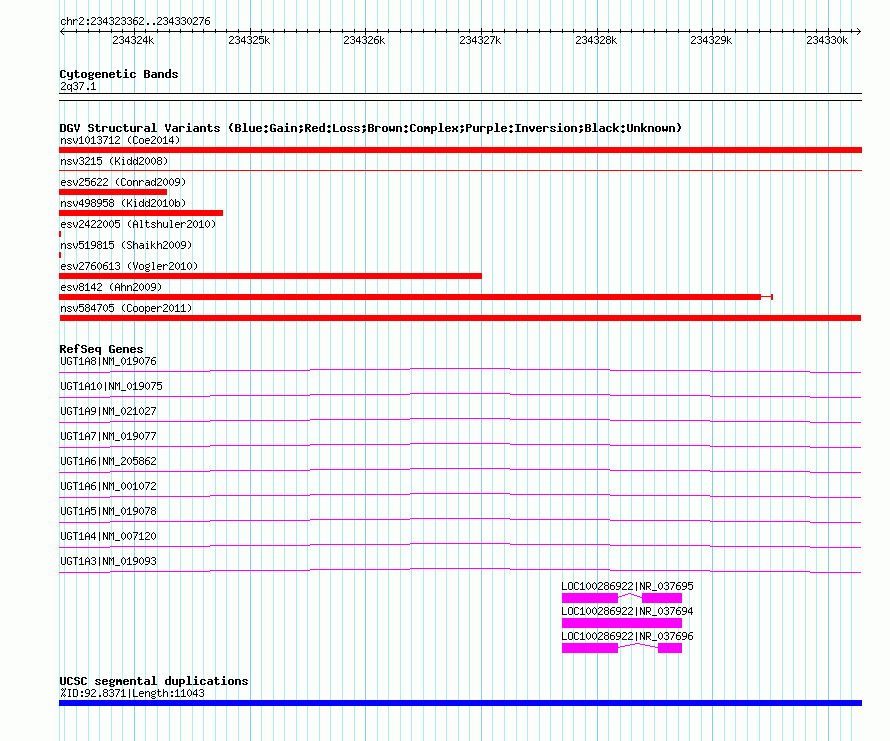890x741 pixels.
Task: Select gene UGT1A9|NM_021027
Action: [x=108, y=412]
